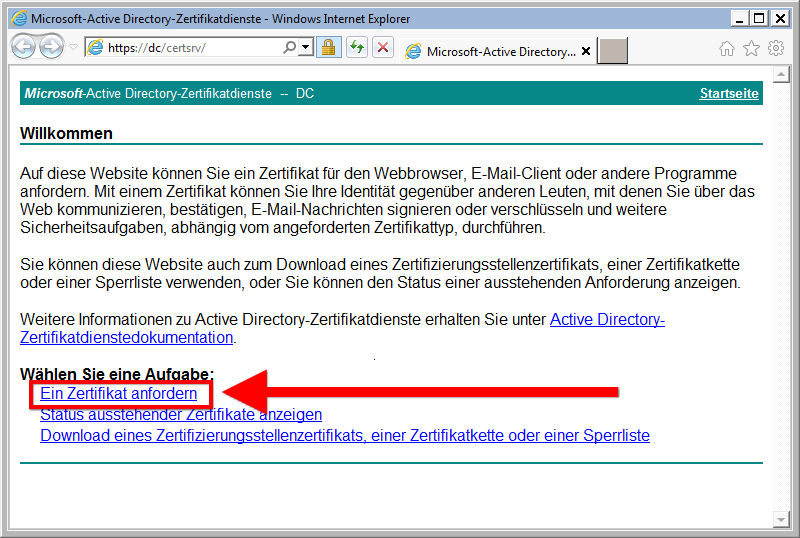Open the Home page icon
This screenshot has height=538, width=800.
727,48
